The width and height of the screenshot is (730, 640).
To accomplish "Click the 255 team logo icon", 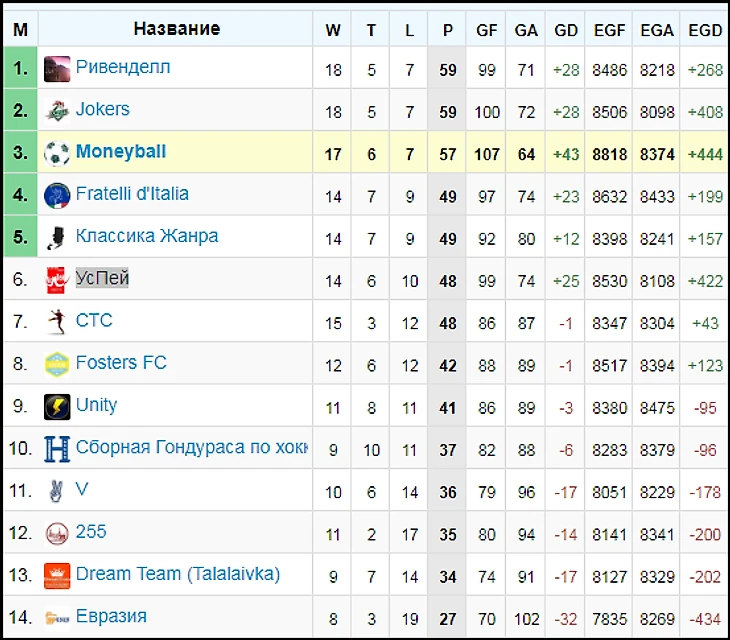I will [x=57, y=533].
